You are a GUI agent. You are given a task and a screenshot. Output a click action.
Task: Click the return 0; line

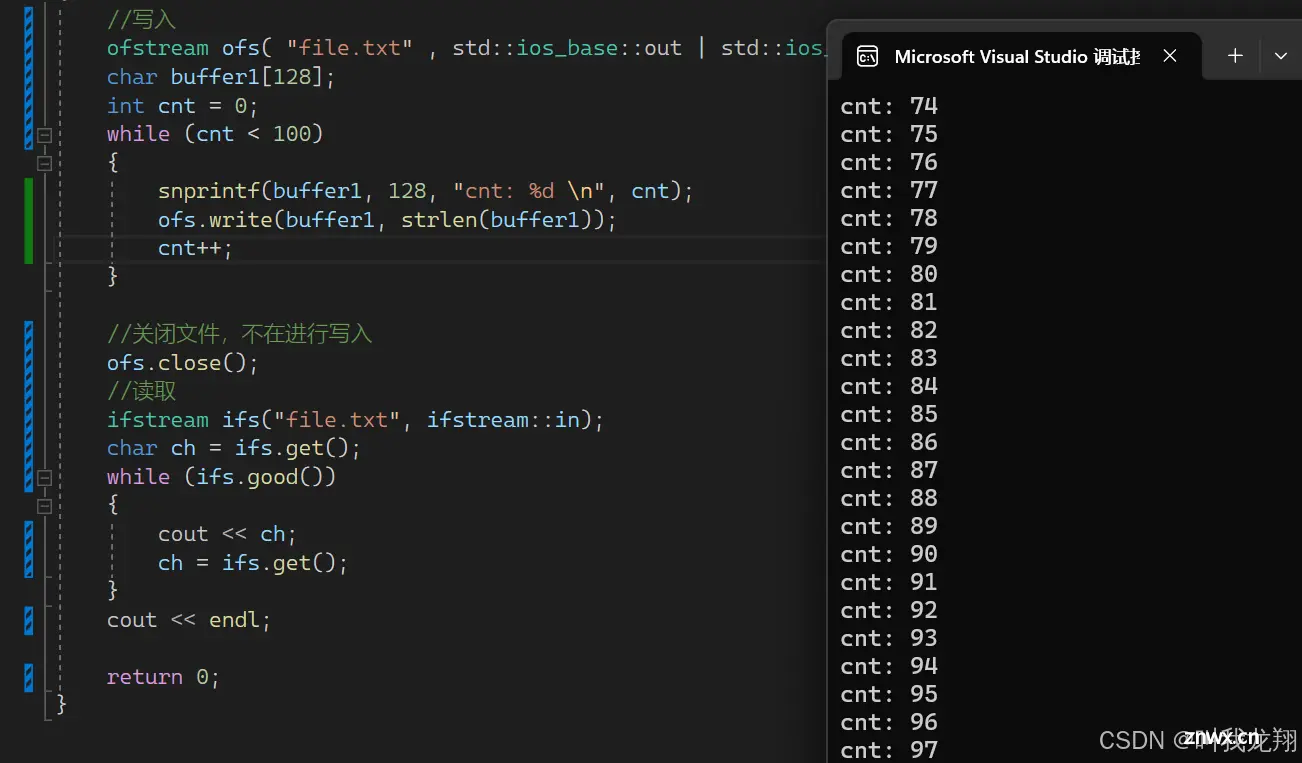click(x=163, y=677)
